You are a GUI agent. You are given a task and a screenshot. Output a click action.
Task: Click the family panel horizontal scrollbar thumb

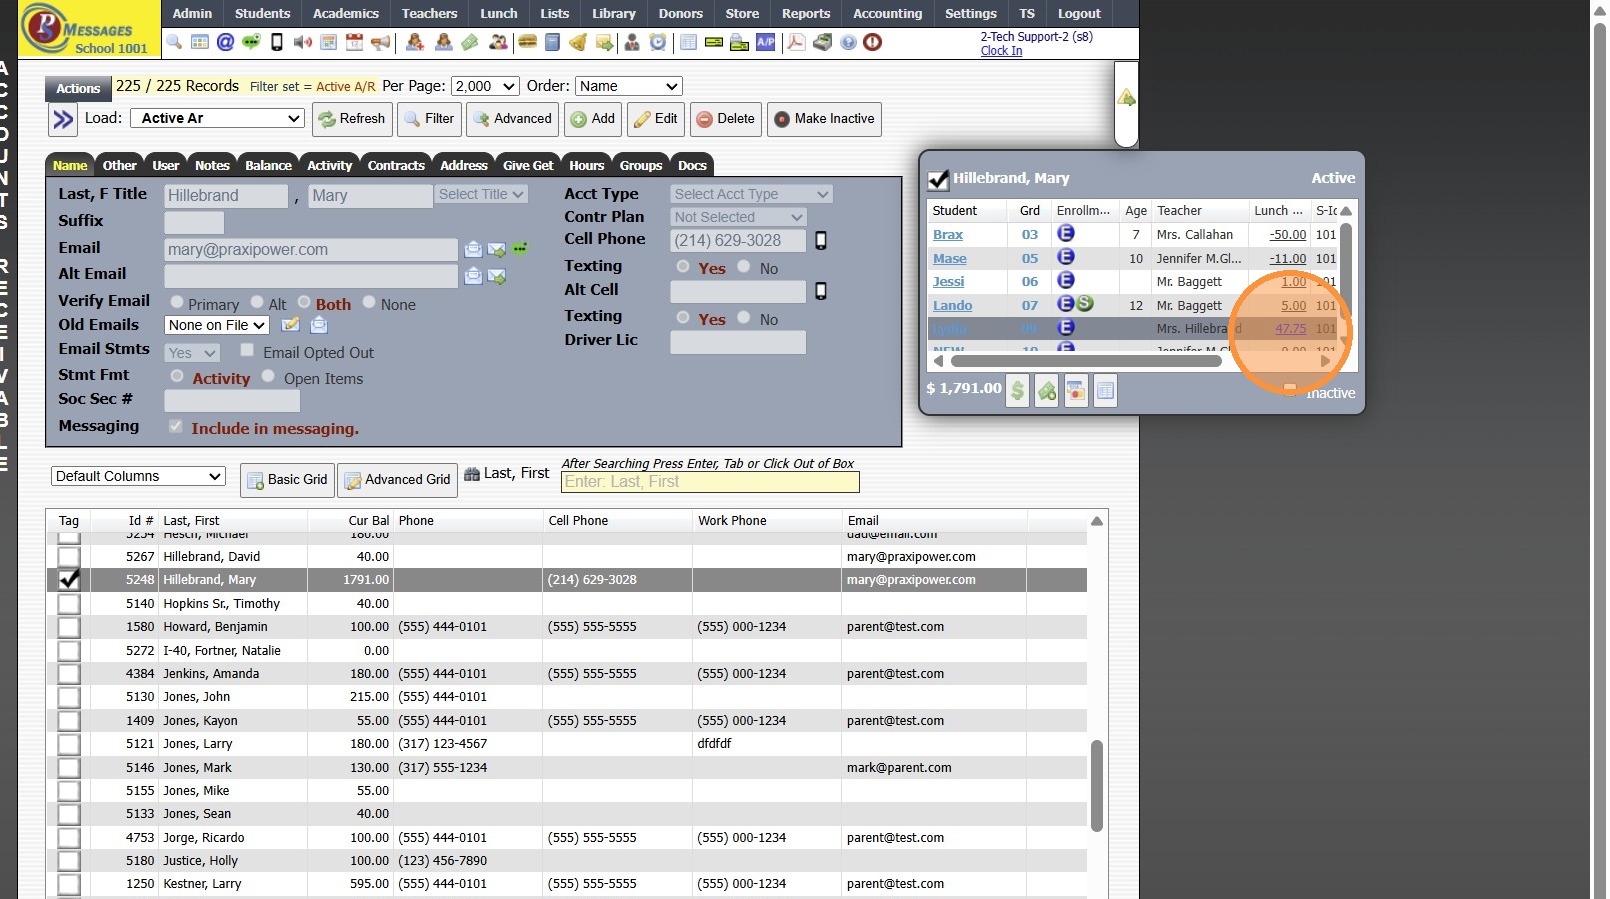[1086, 361]
